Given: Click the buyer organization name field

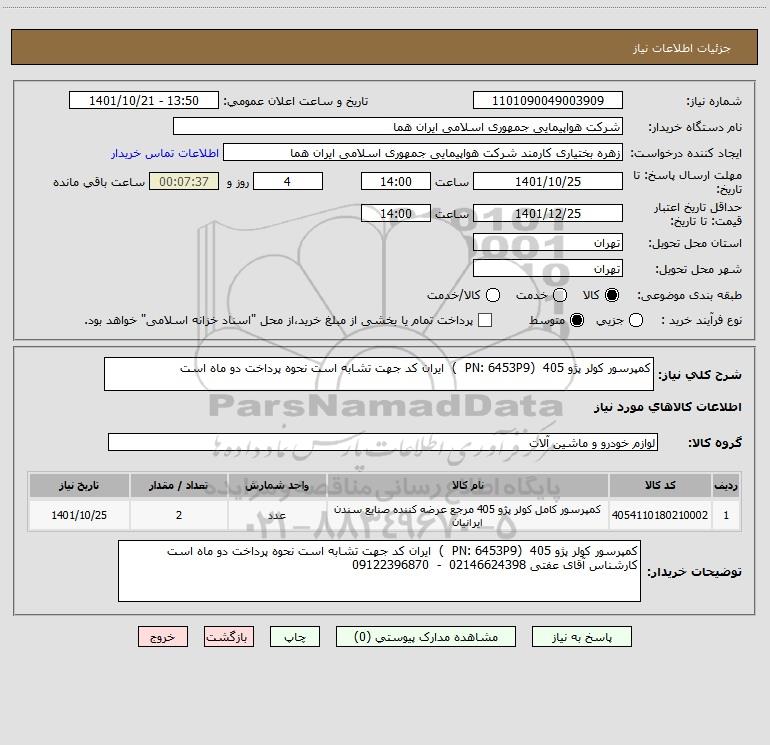Looking at the screenshot, I should tap(398, 127).
